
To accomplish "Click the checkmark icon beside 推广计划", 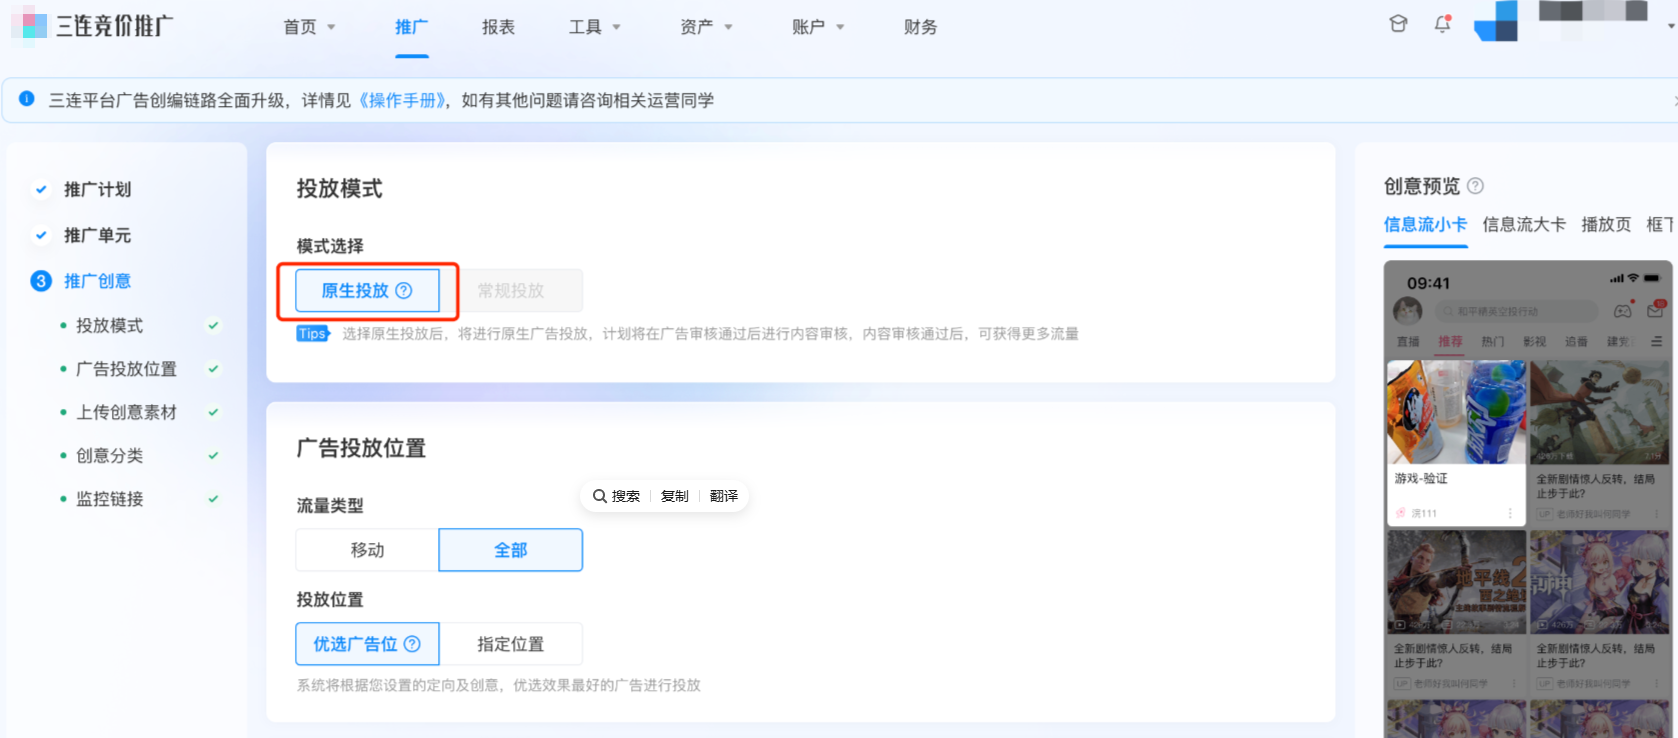I will (41, 189).
